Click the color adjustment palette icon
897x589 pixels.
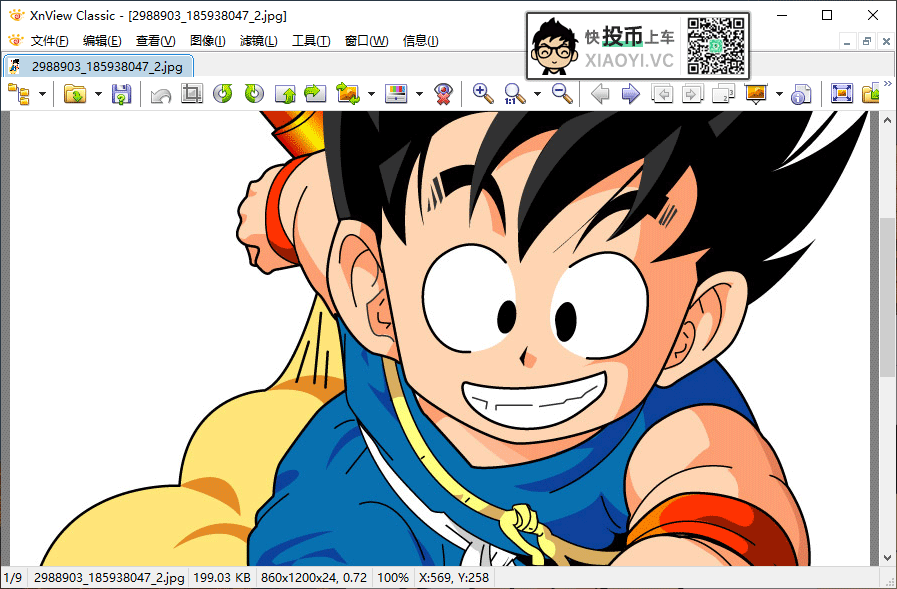396,94
